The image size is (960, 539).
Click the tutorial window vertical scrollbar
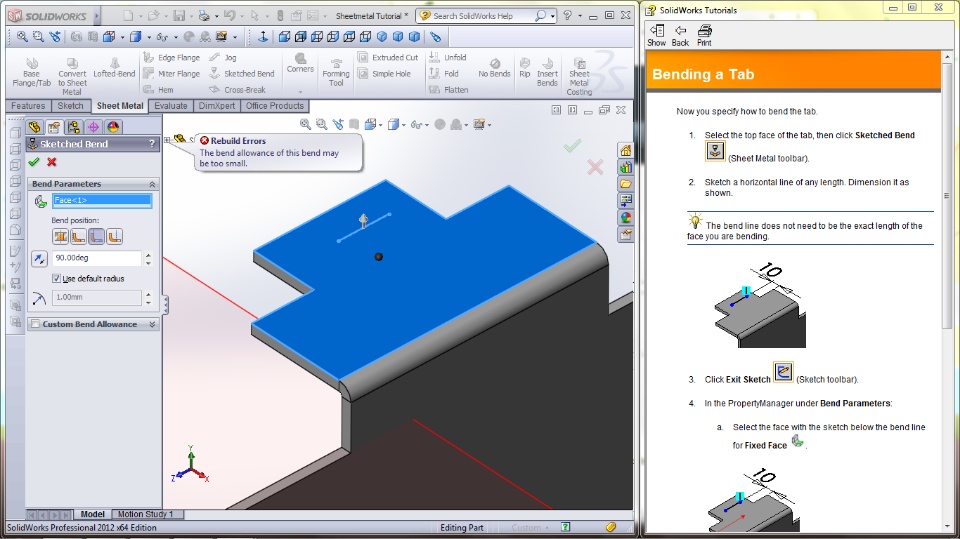click(x=947, y=196)
